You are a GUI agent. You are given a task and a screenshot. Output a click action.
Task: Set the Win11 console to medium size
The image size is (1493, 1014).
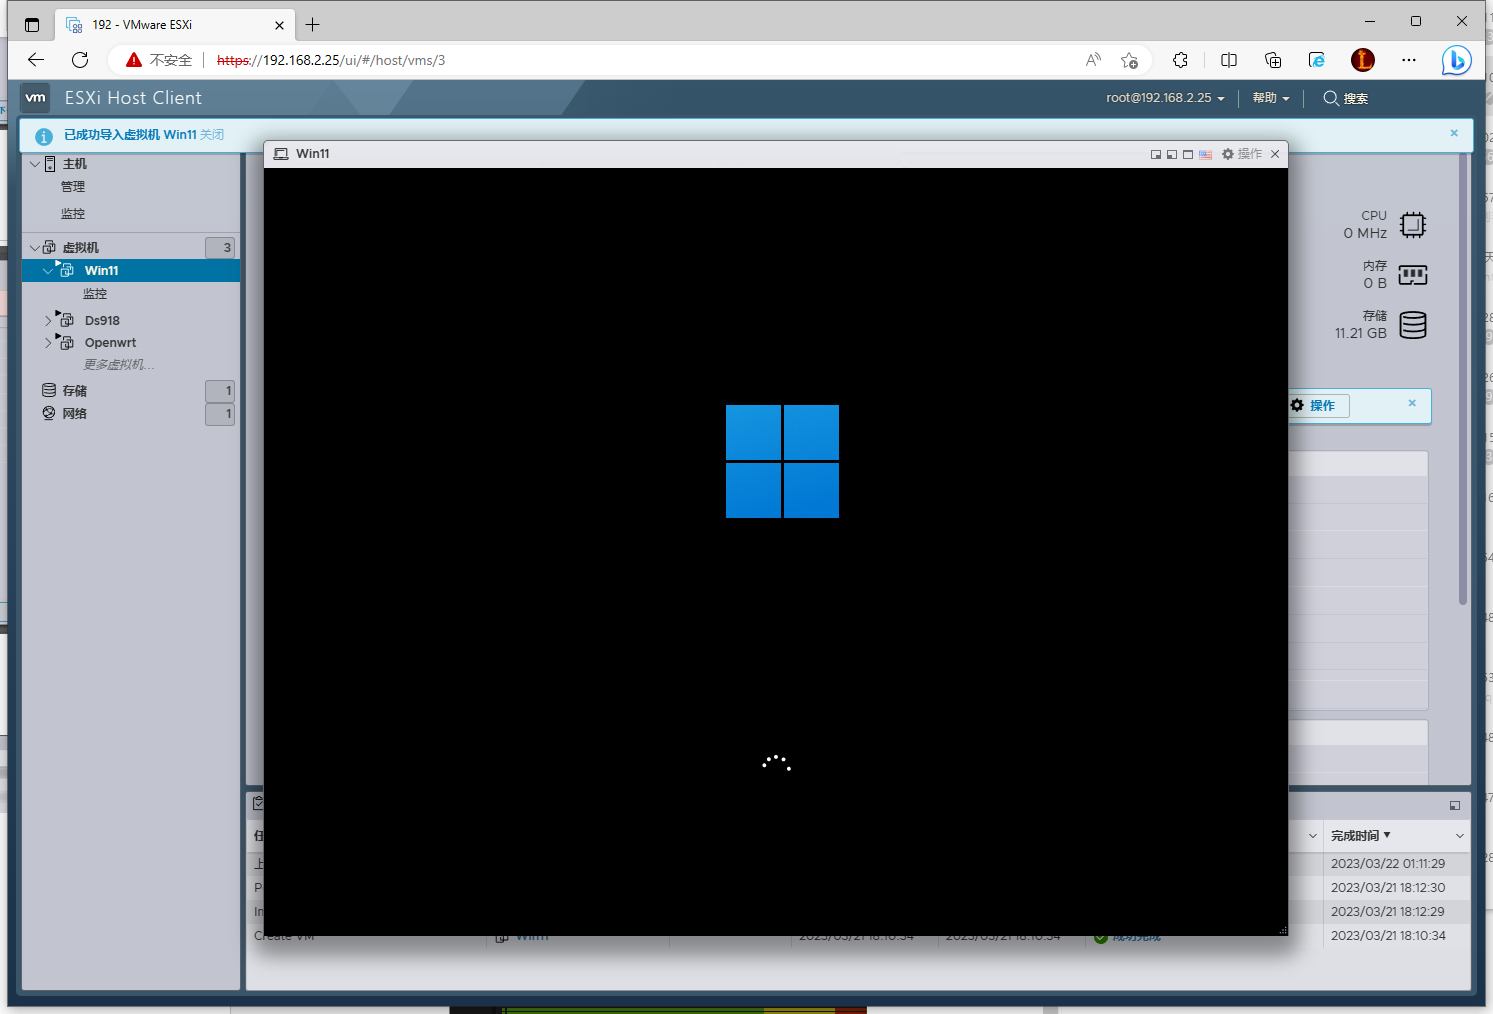(1172, 154)
